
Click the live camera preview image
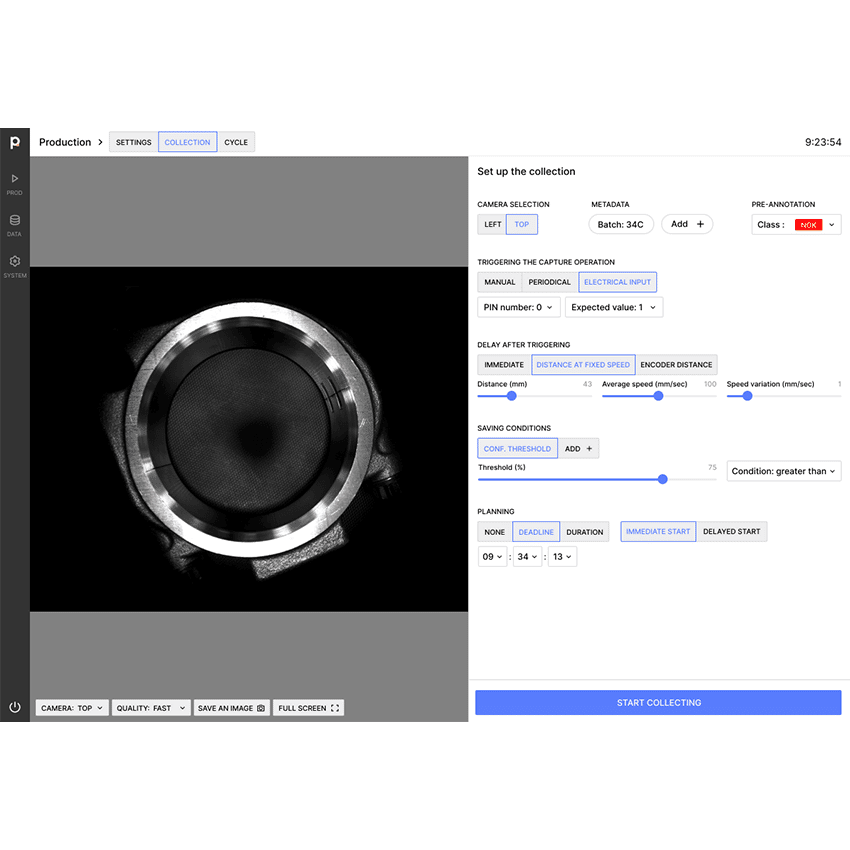click(x=249, y=439)
